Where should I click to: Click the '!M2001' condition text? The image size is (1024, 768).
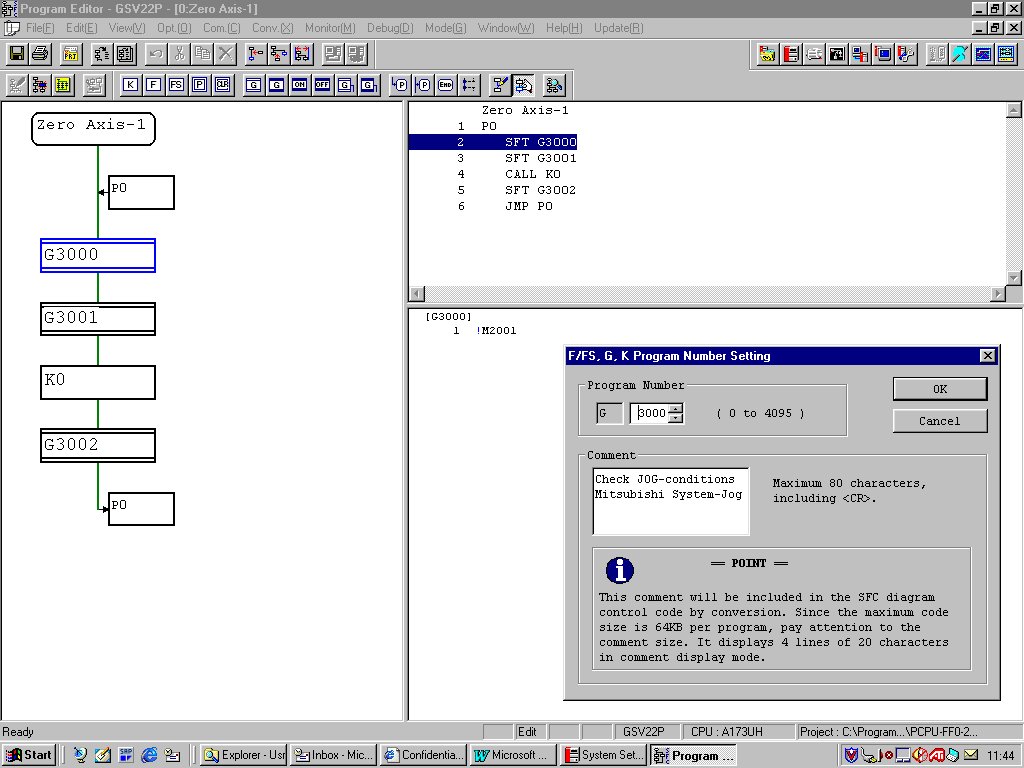point(497,330)
